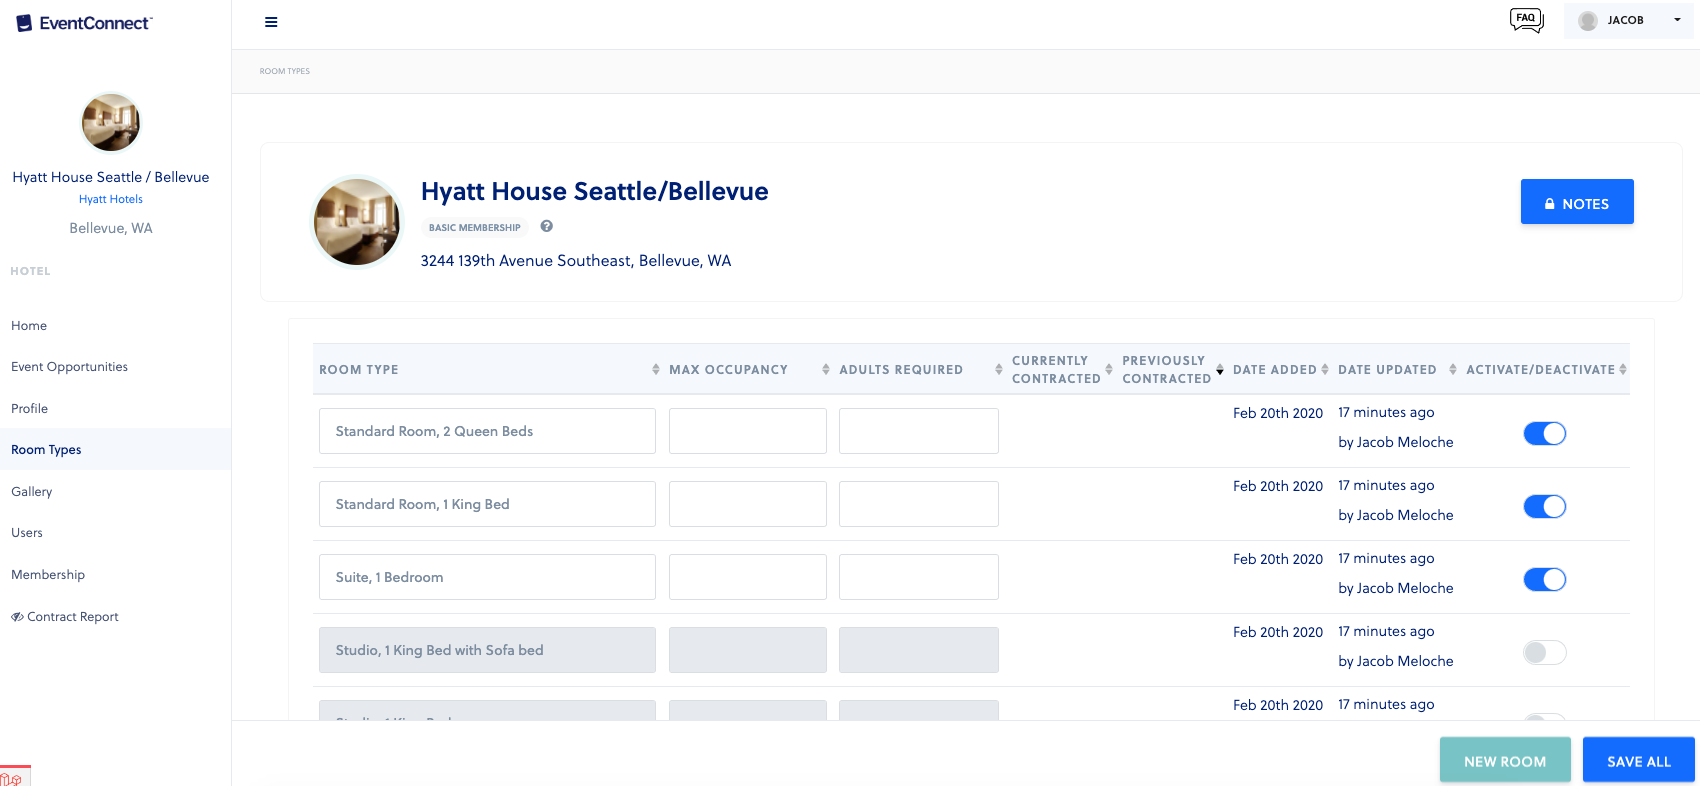Click max occupancy field for Suite, 1 Bedroom
This screenshot has width=1700, height=786.
click(748, 577)
